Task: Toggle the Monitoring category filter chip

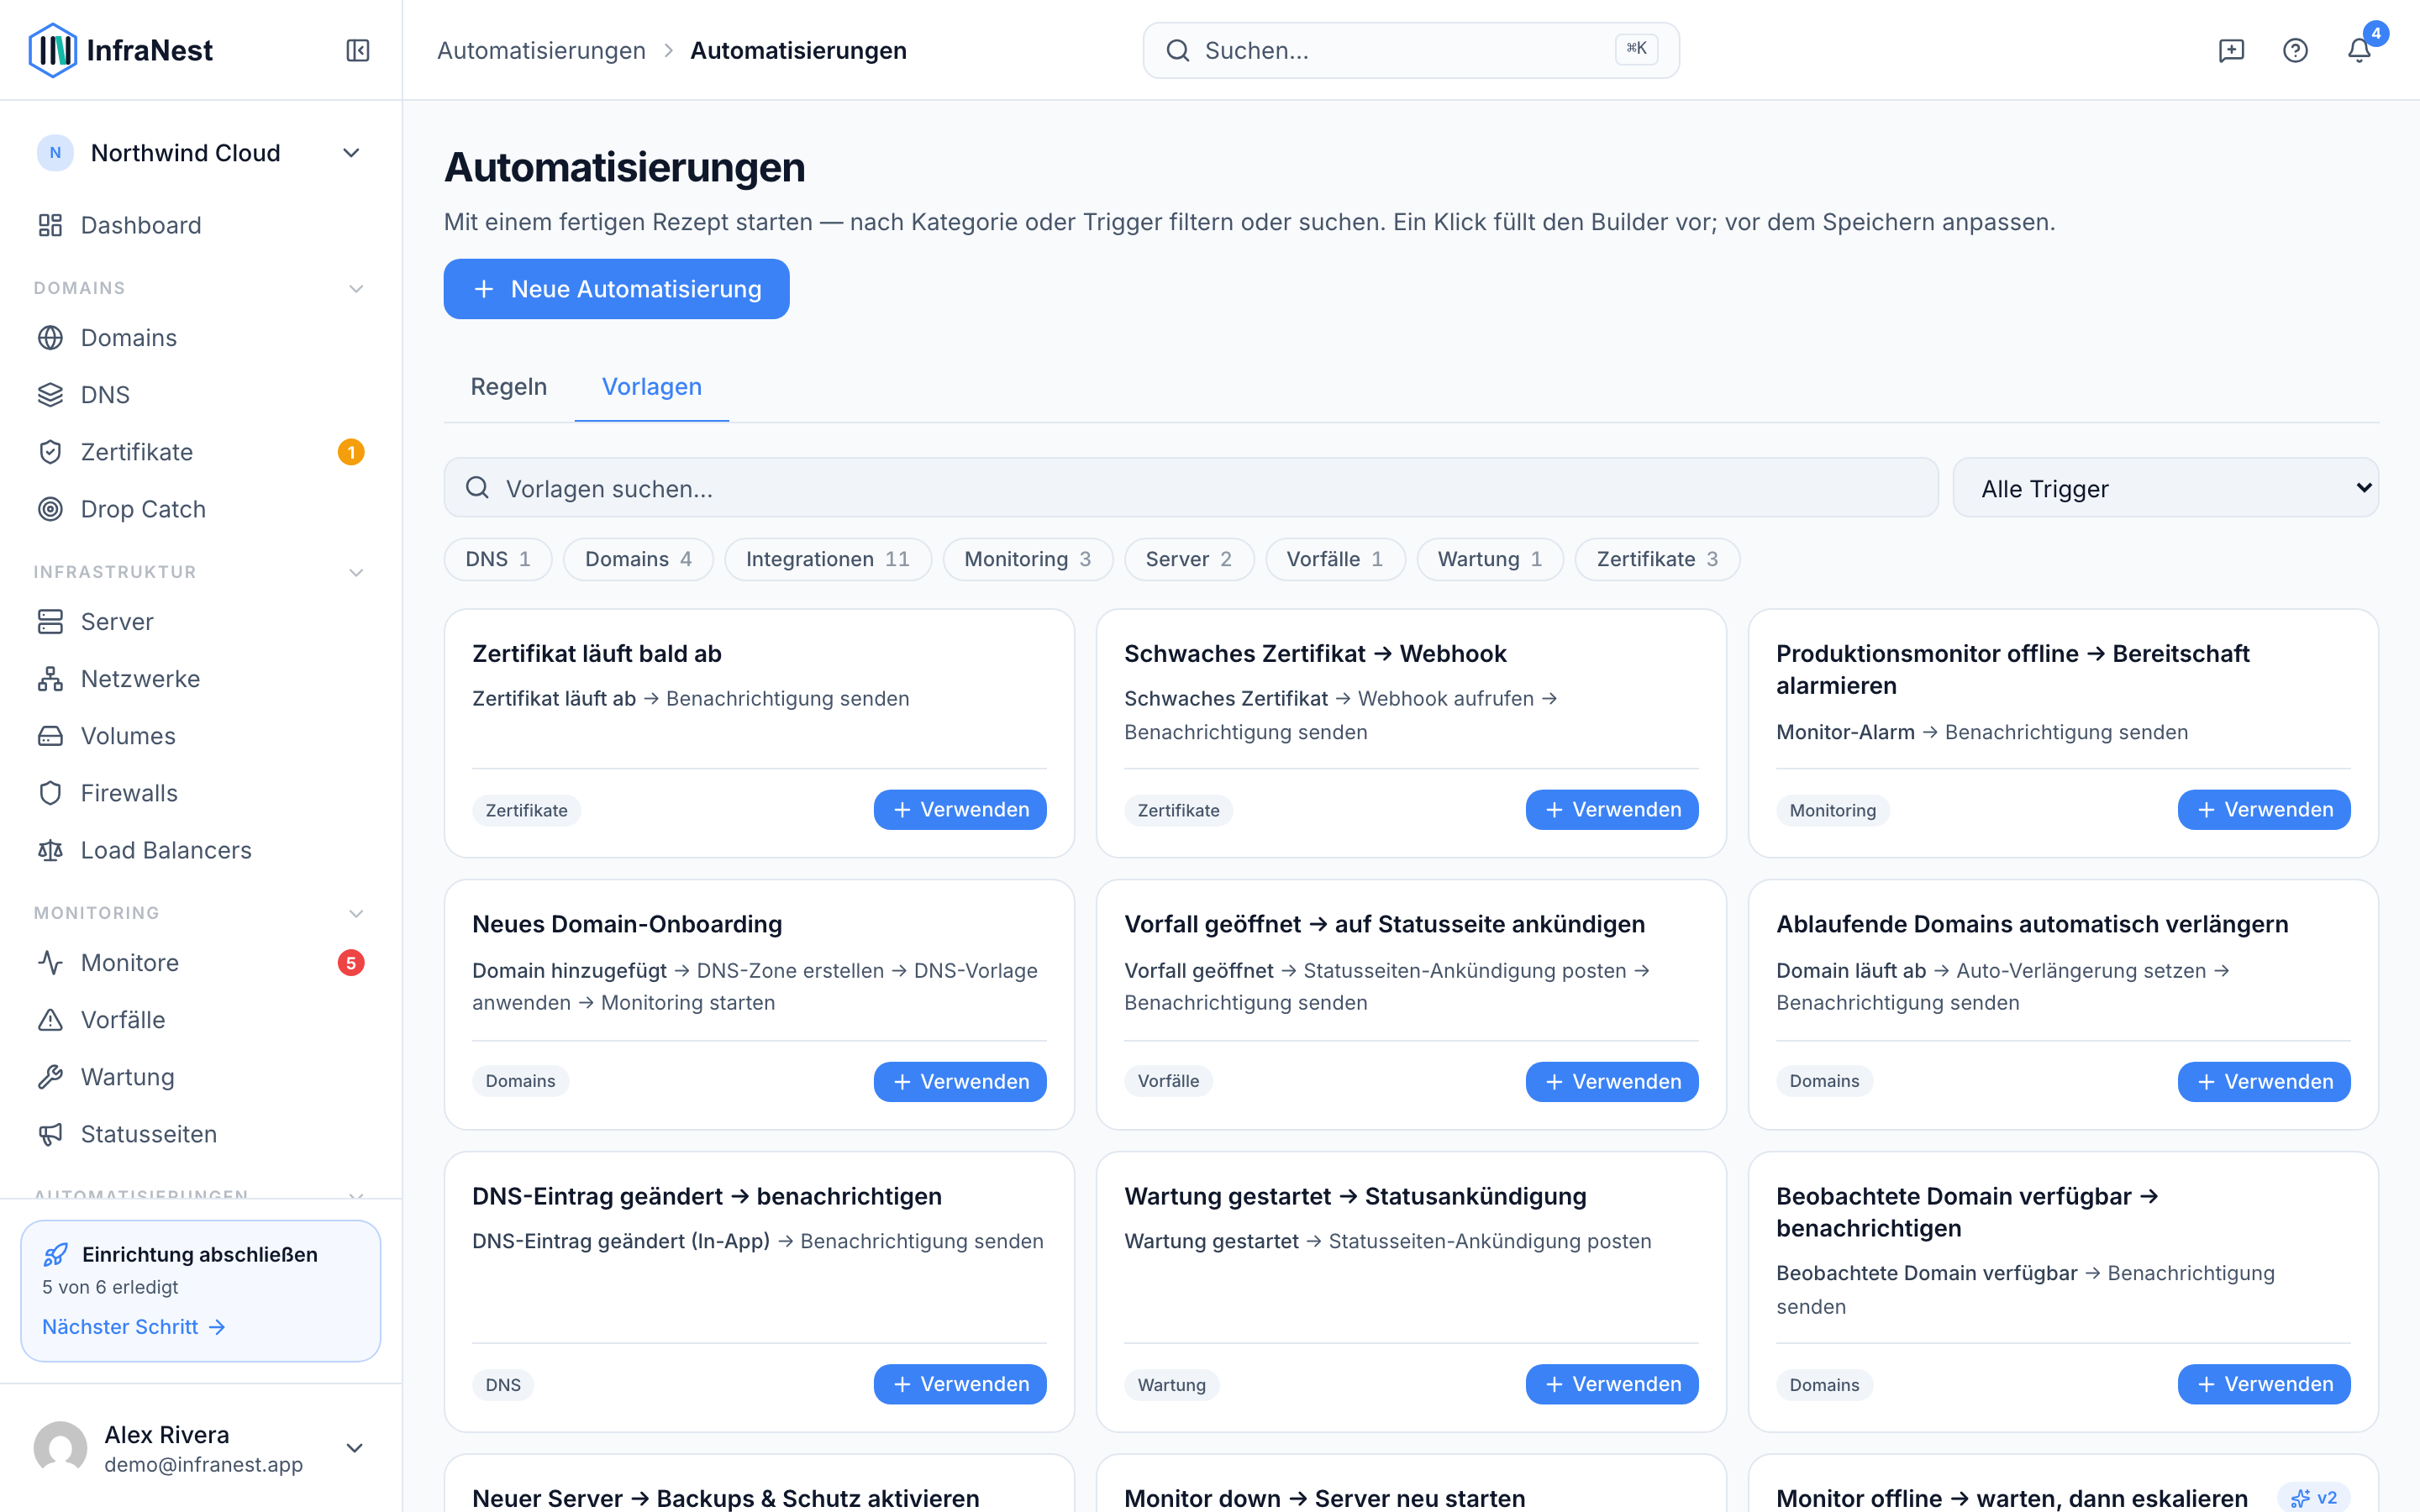Action: (1027, 559)
